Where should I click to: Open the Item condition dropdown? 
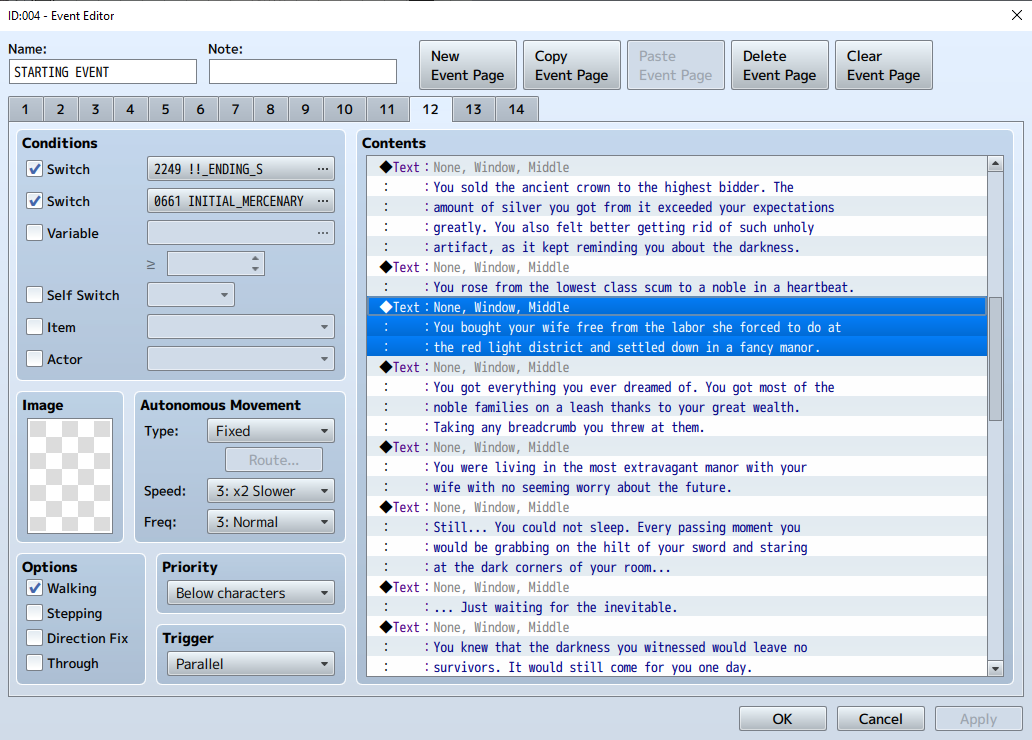pyautogui.click(x=241, y=327)
